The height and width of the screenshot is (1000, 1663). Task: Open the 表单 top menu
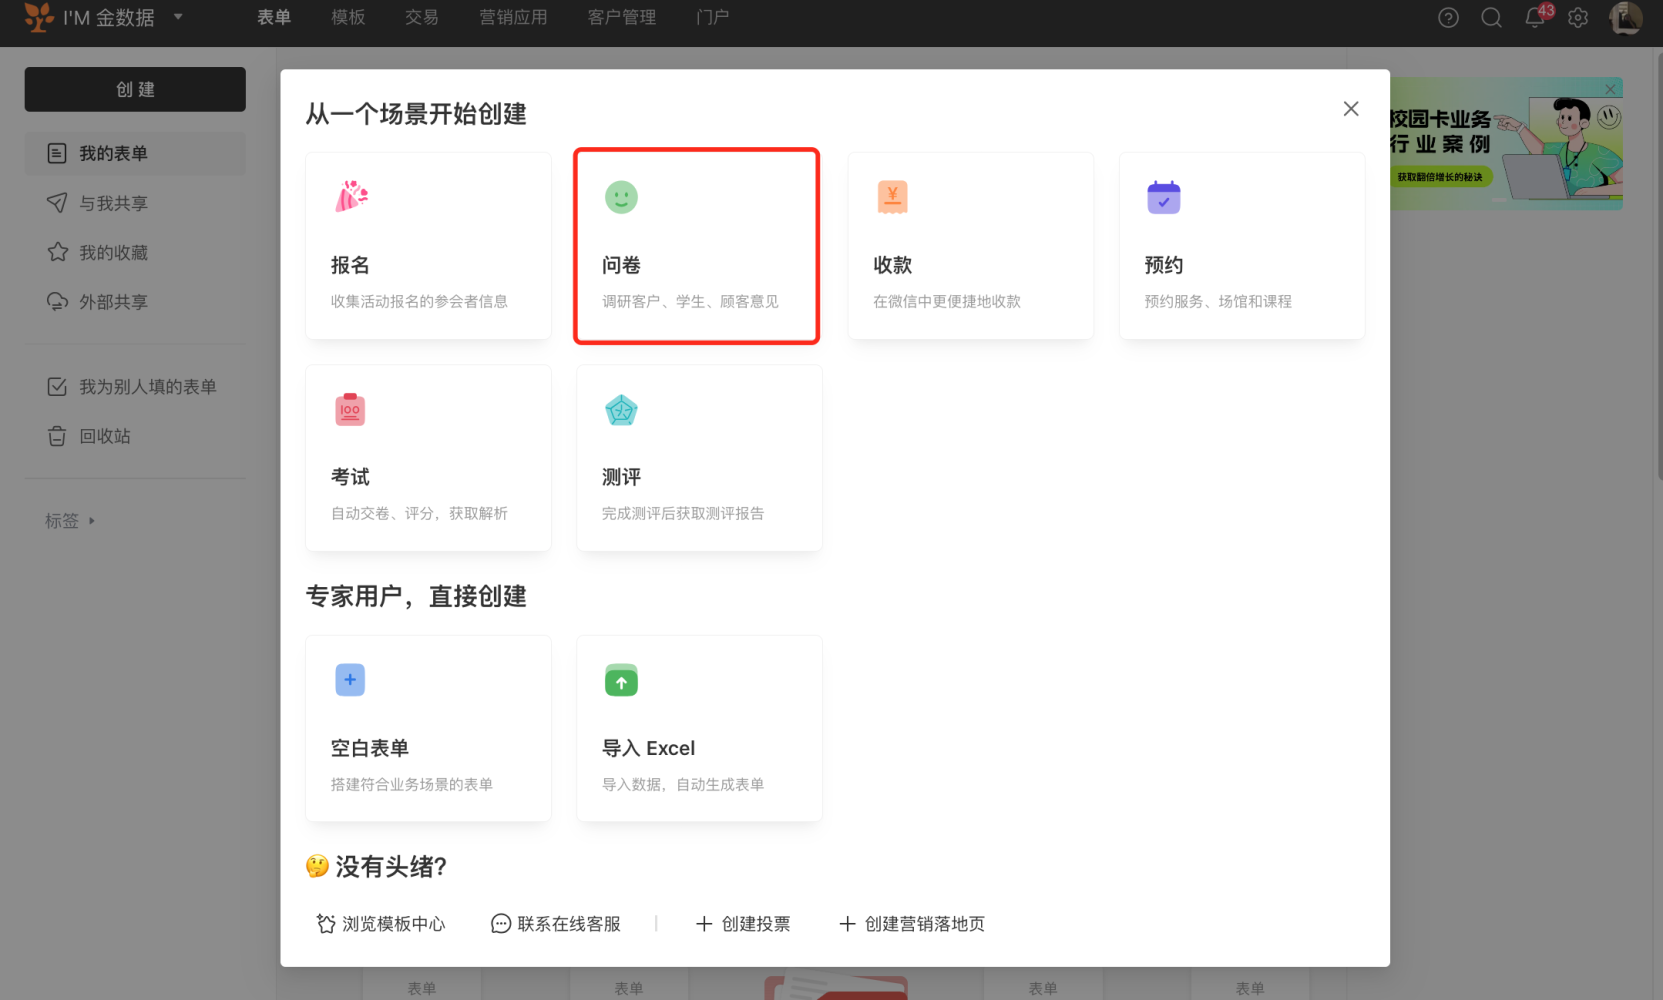[274, 17]
